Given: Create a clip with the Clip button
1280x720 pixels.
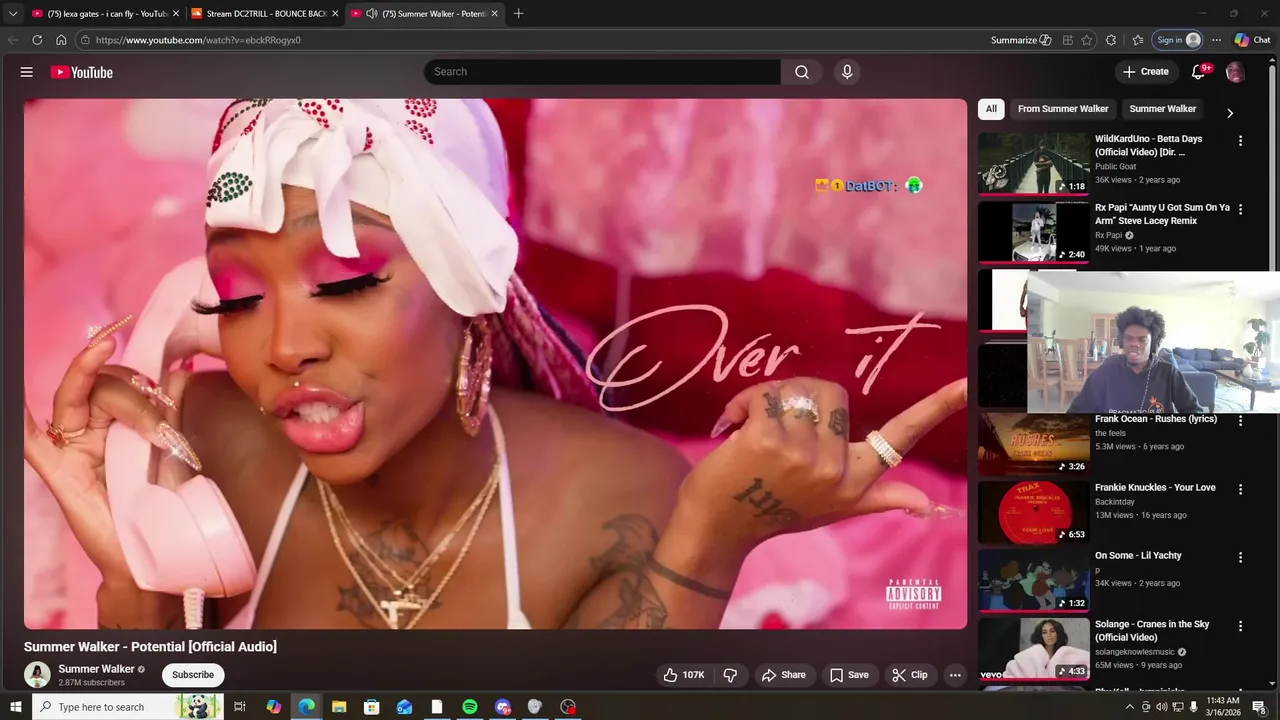Looking at the screenshot, I should 910,675.
